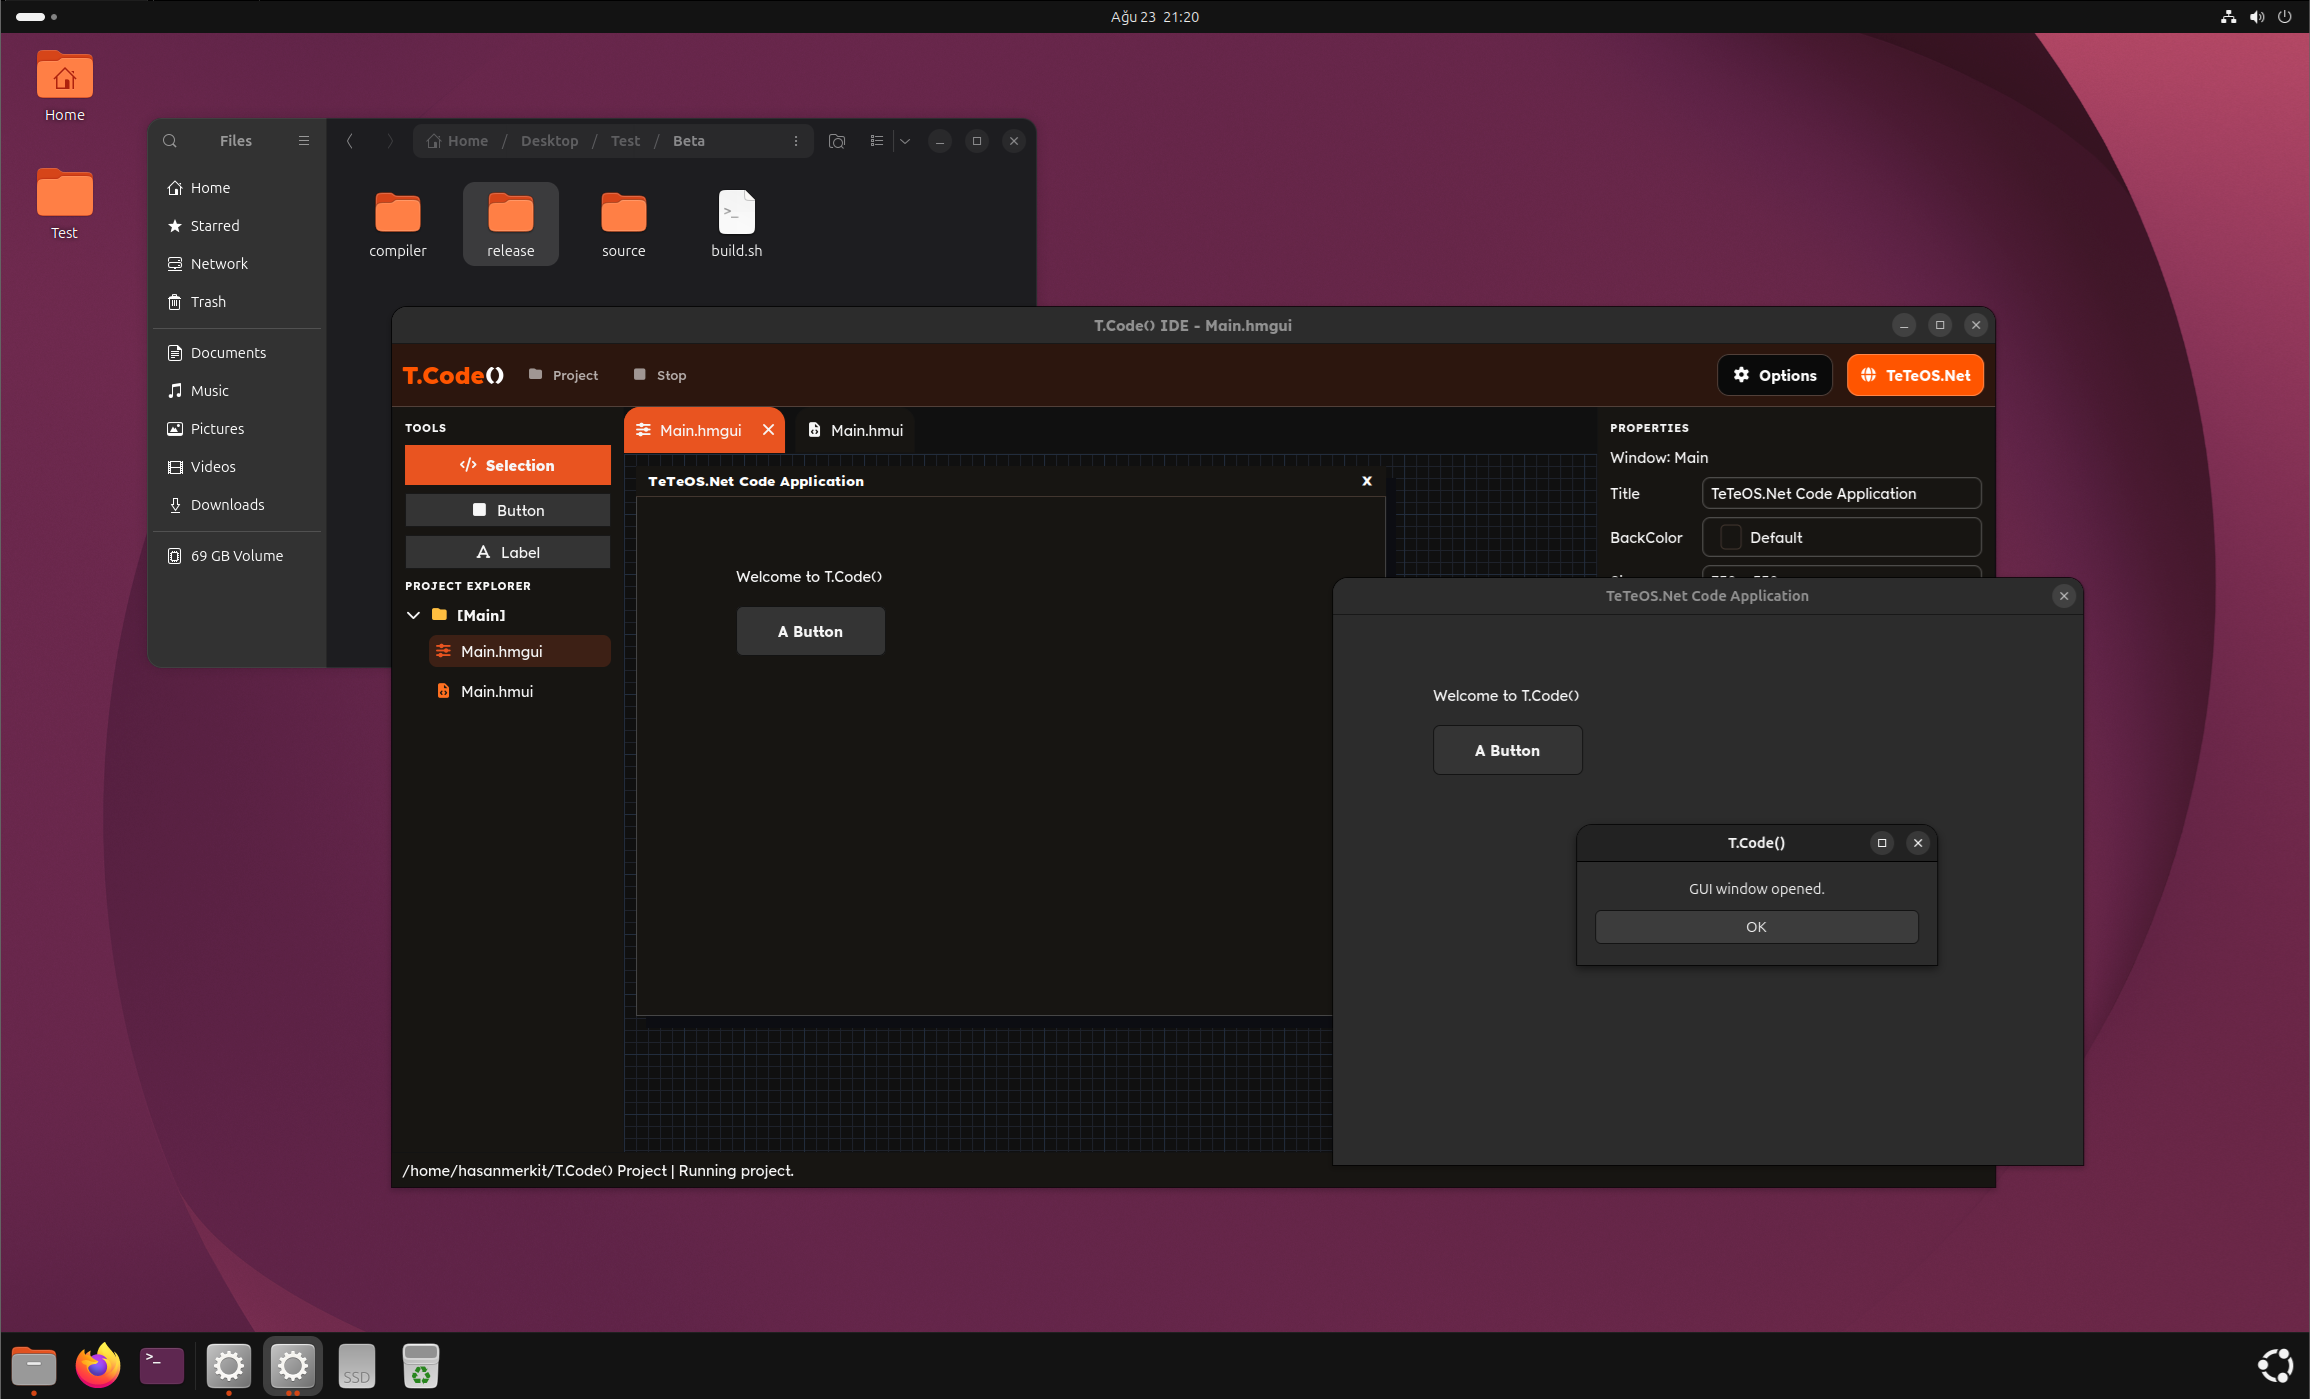Open Pictures in Files sidebar
Screen dimensions: 2310x1399
238,429
